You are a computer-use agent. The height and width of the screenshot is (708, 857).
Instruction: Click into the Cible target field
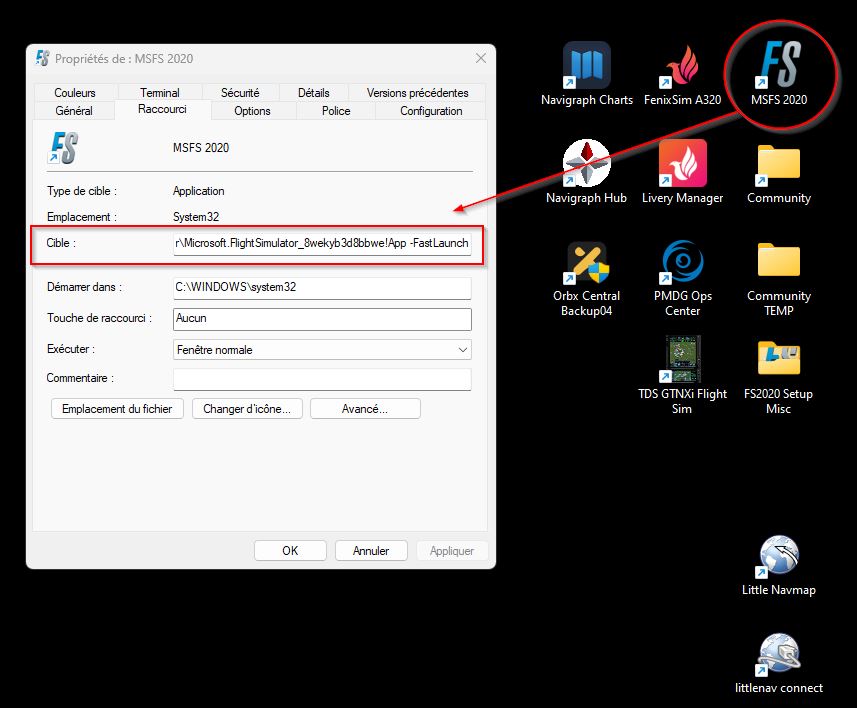tap(322, 243)
